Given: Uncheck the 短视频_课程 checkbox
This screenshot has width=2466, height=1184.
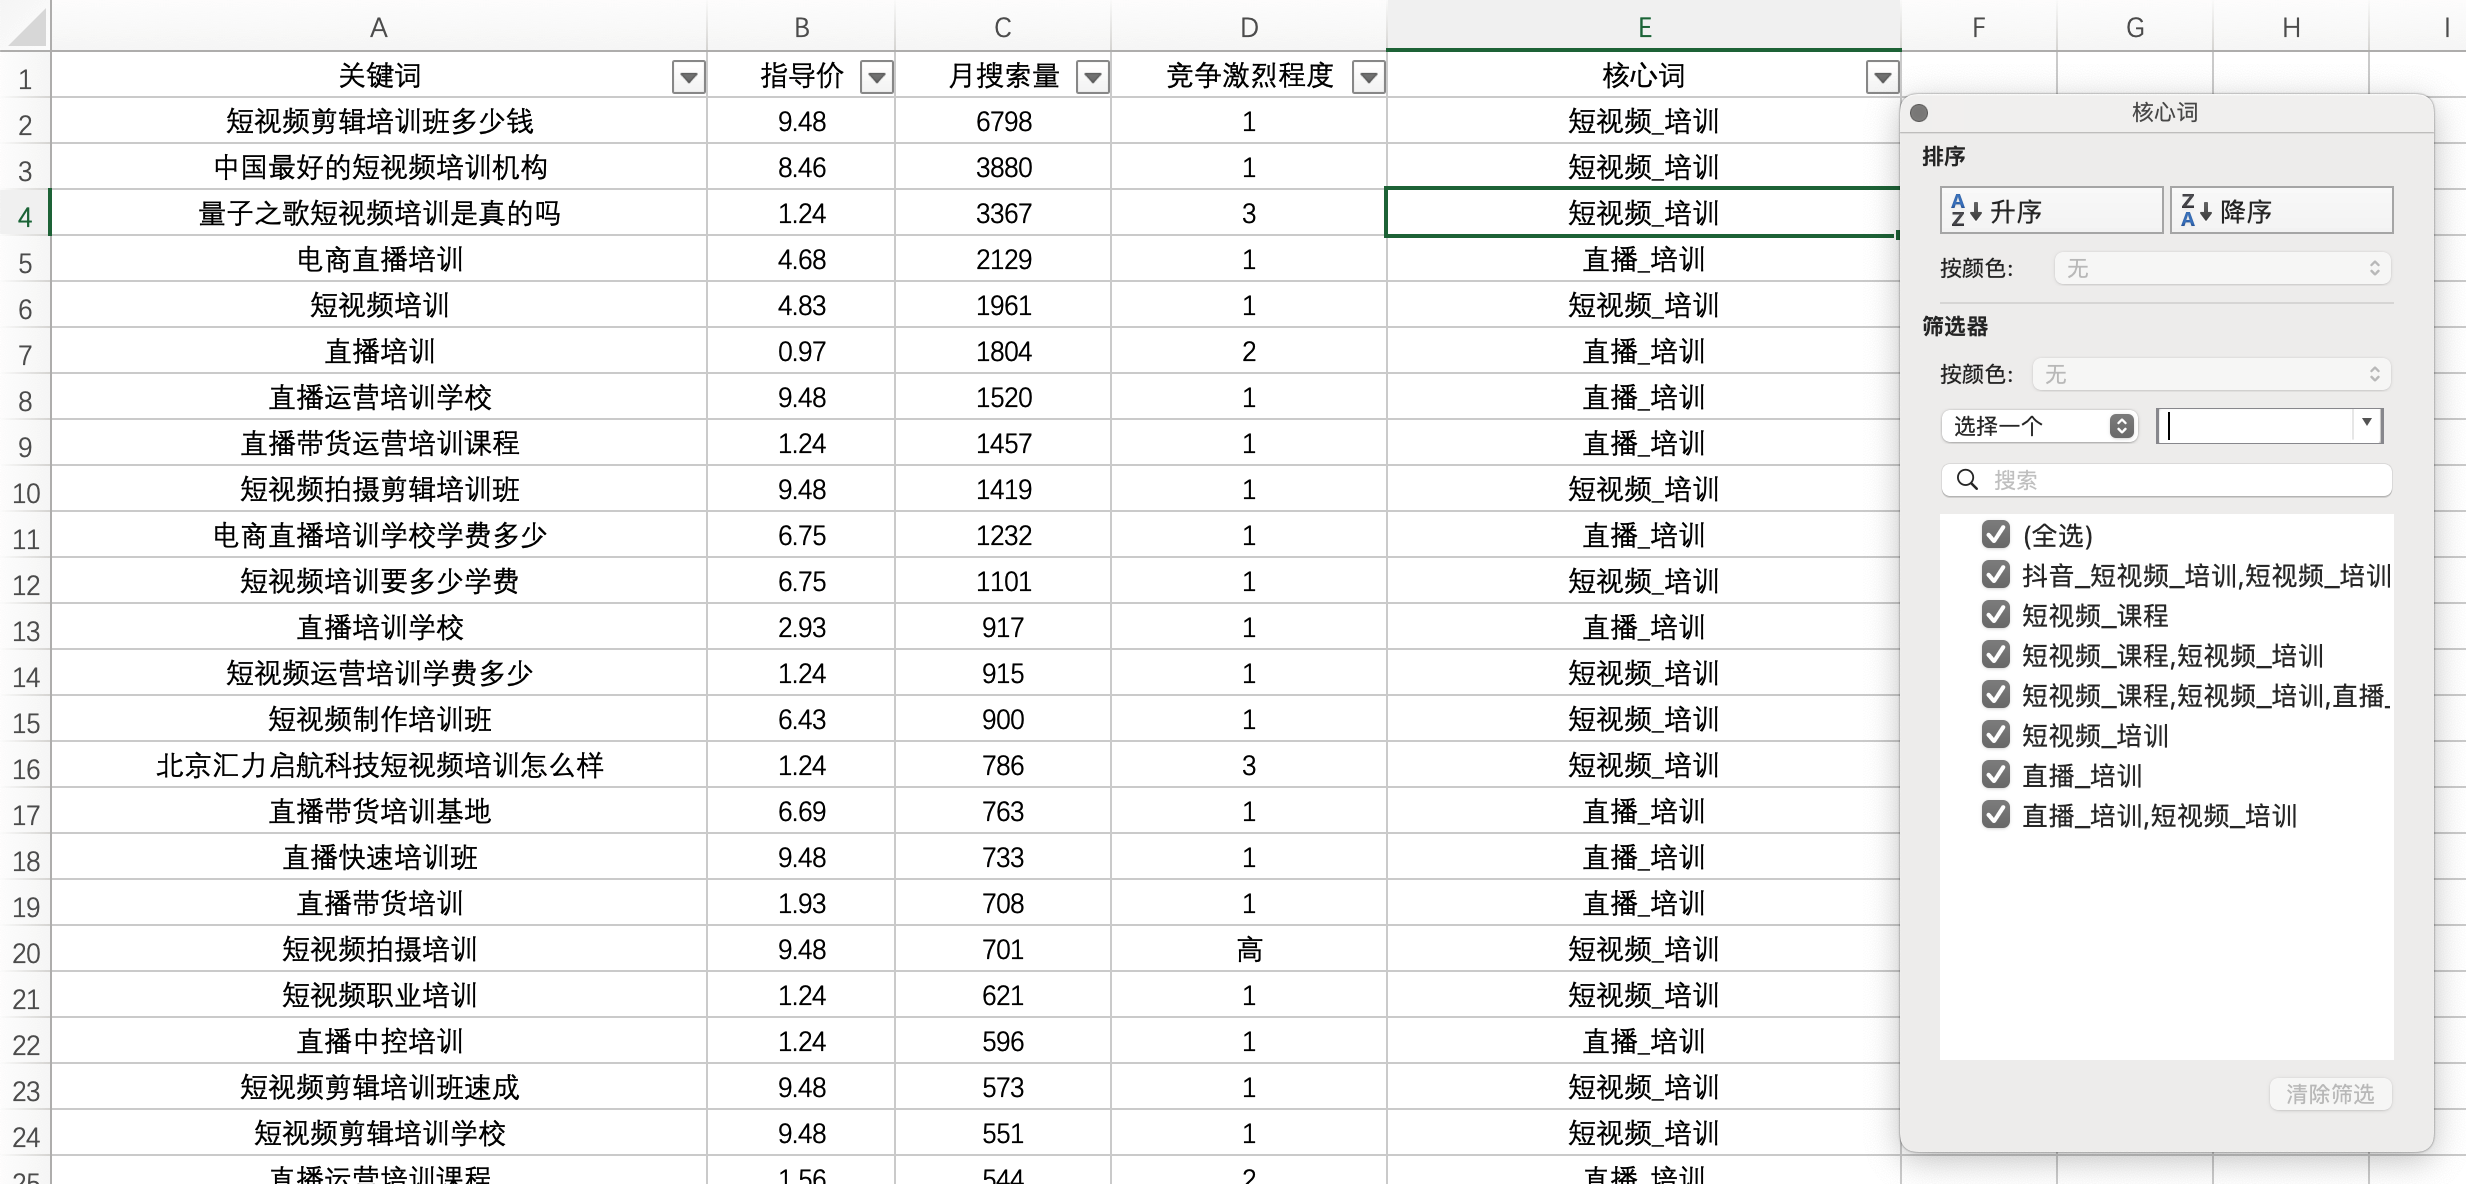Looking at the screenshot, I should [x=1995, y=615].
